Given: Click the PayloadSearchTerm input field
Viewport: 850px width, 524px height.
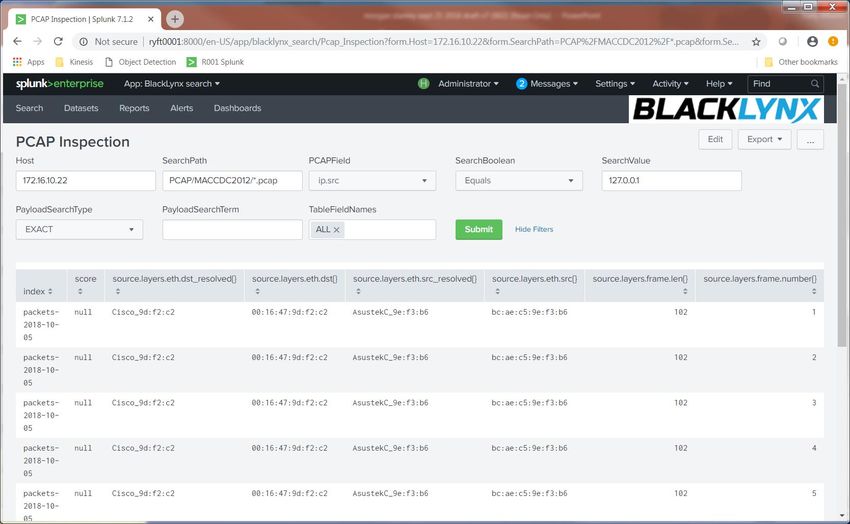Looking at the screenshot, I should point(232,229).
